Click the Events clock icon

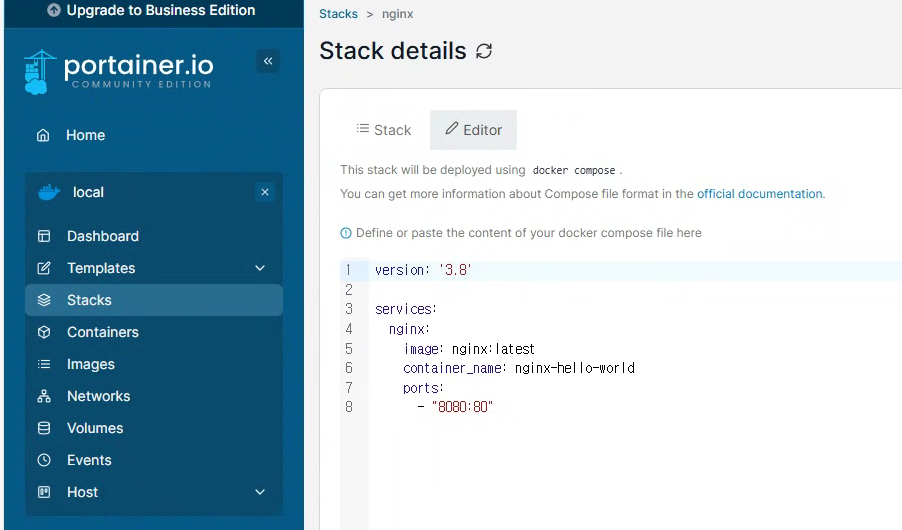pos(44,460)
